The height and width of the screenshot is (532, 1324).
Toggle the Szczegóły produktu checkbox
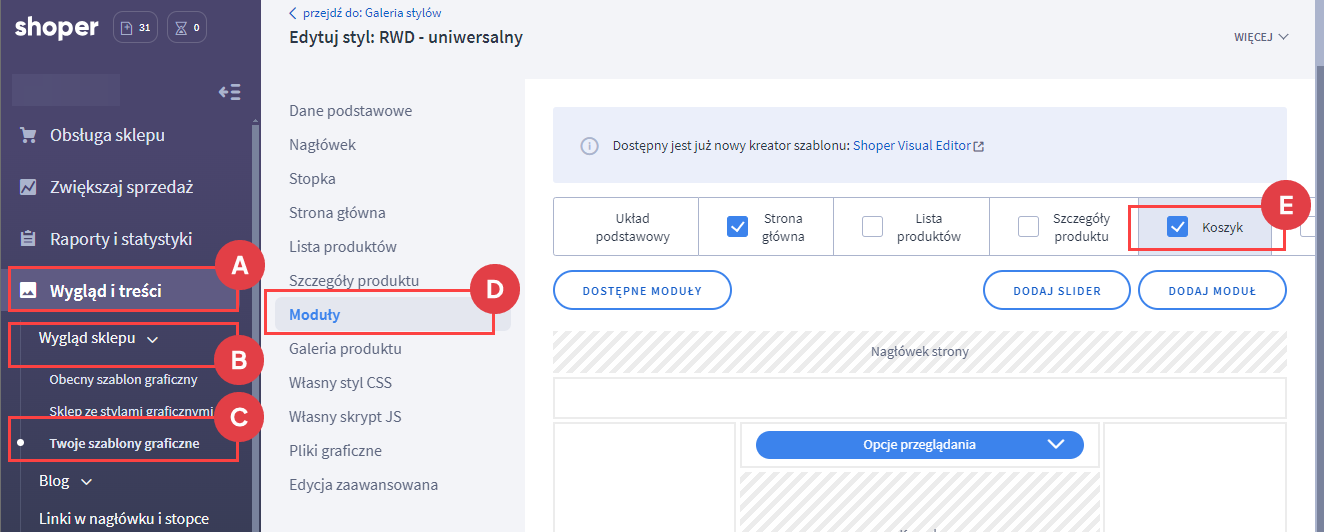tap(1028, 227)
